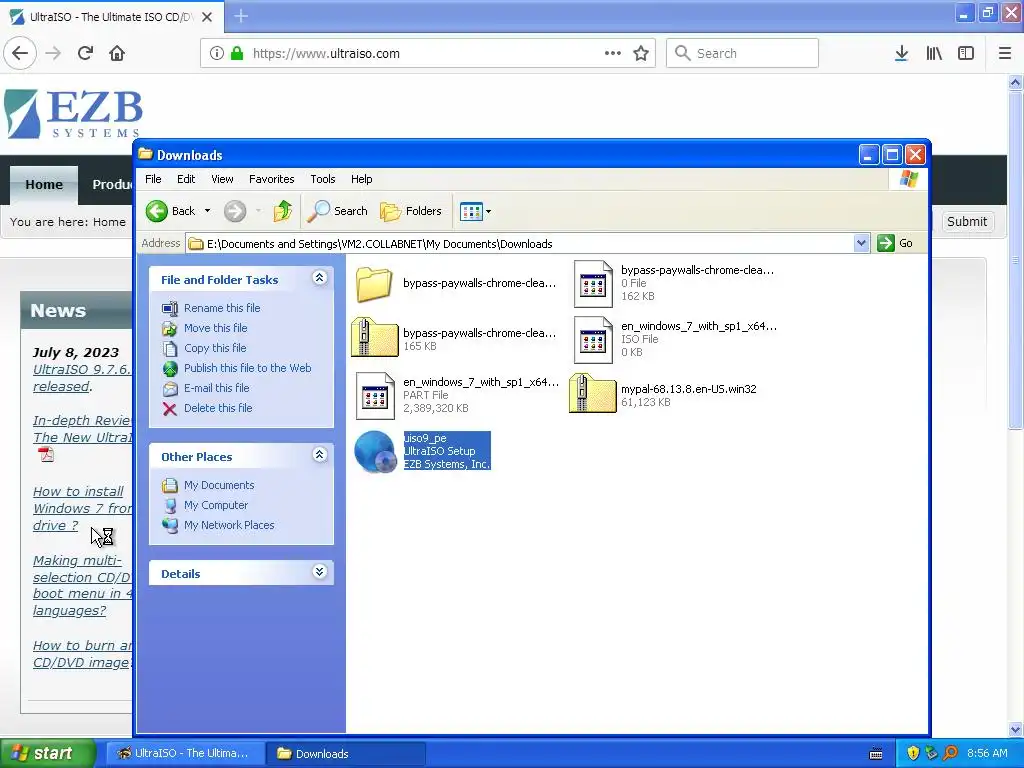This screenshot has height=768, width=1024.
Task: Open Firefox downloads arrow icon
Action: 901,54
